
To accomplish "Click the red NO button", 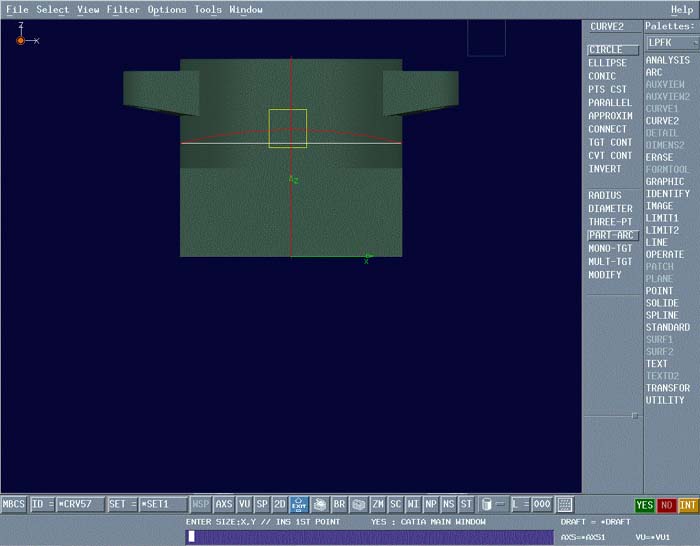I will click(666, 506).
